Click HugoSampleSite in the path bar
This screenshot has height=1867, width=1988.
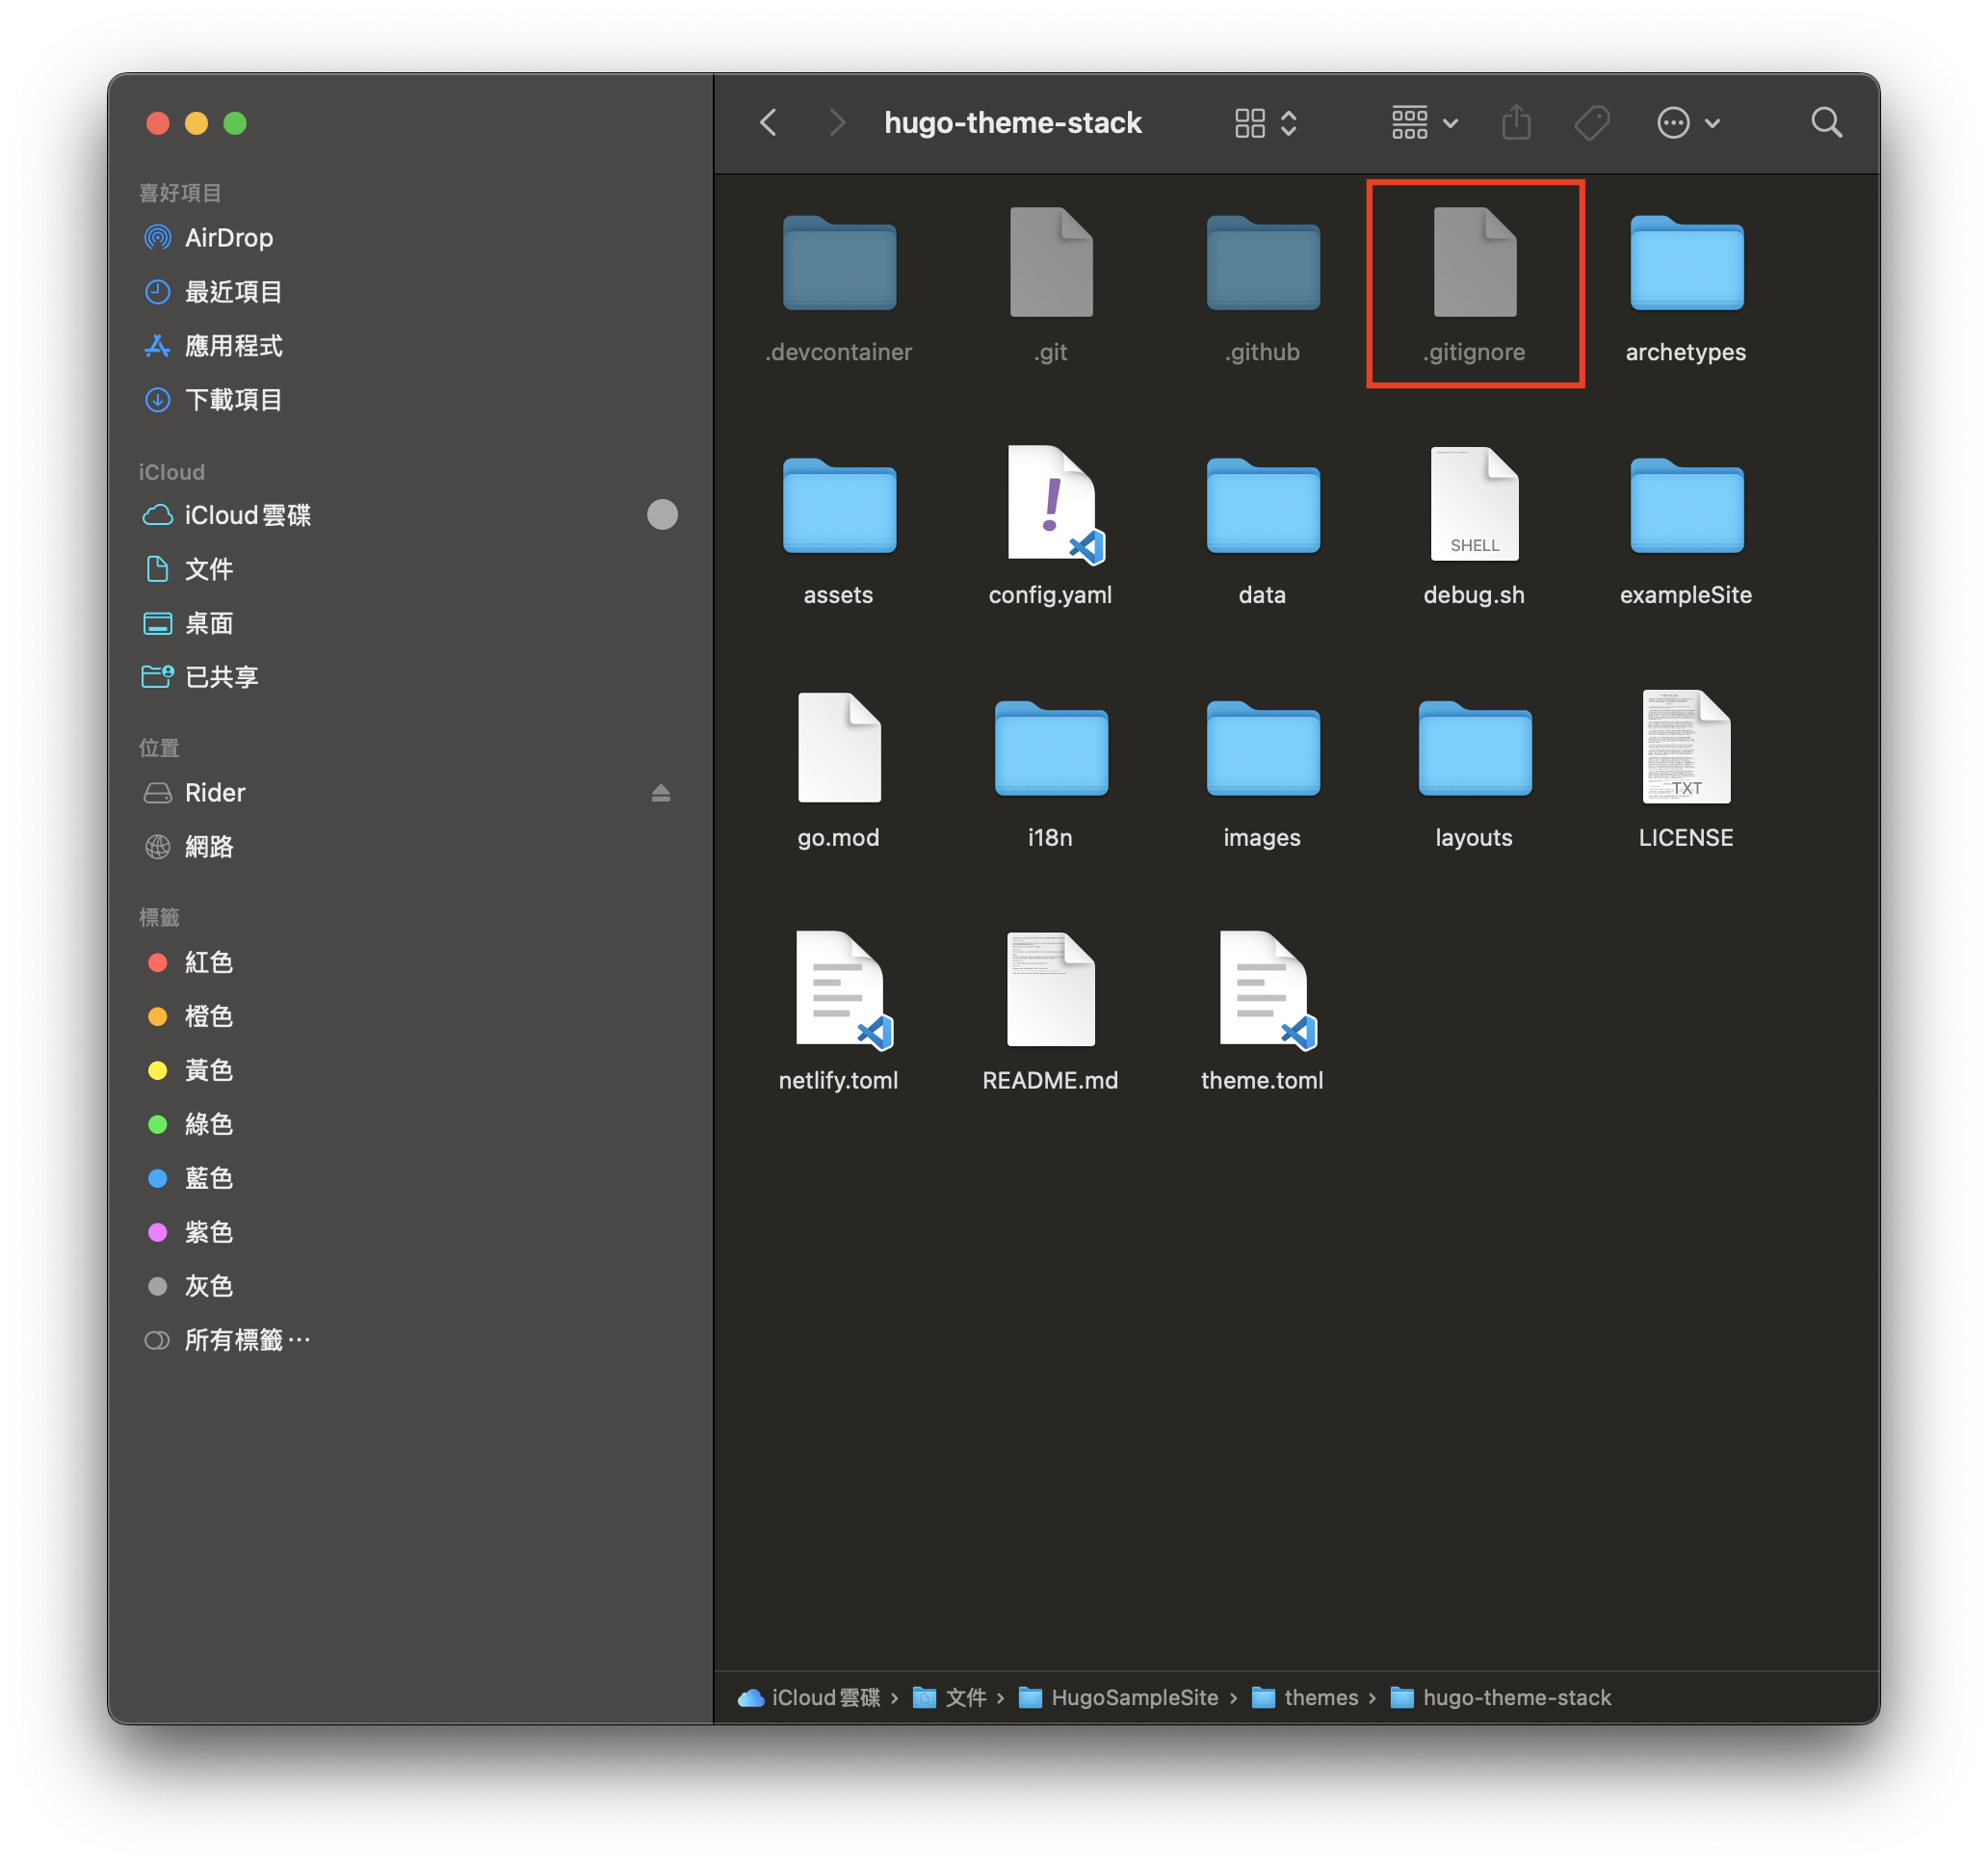pyautogui.click(x=1118, y=1698)
